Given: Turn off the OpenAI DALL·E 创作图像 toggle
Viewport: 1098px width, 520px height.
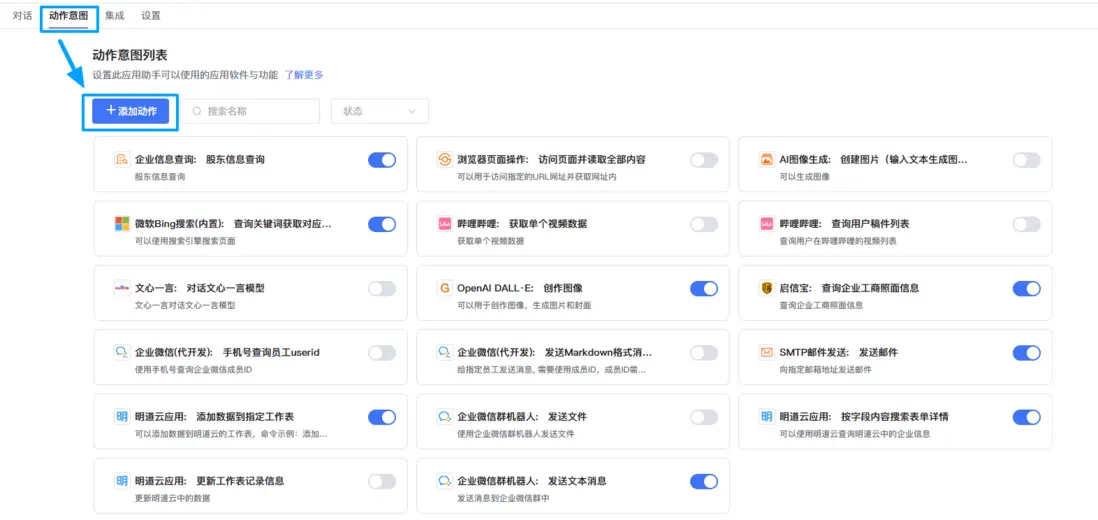Looking at the screenshot, I should (704, 289).
